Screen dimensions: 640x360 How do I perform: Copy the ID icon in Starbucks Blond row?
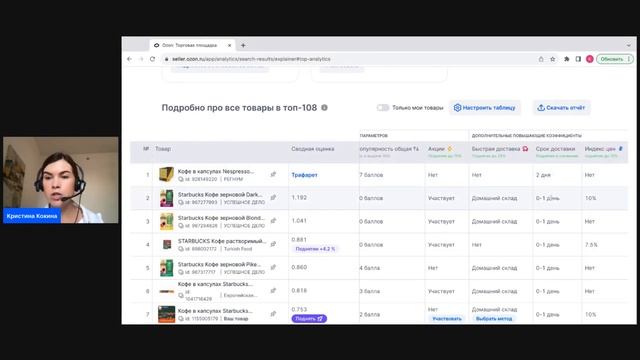(180, 226)
